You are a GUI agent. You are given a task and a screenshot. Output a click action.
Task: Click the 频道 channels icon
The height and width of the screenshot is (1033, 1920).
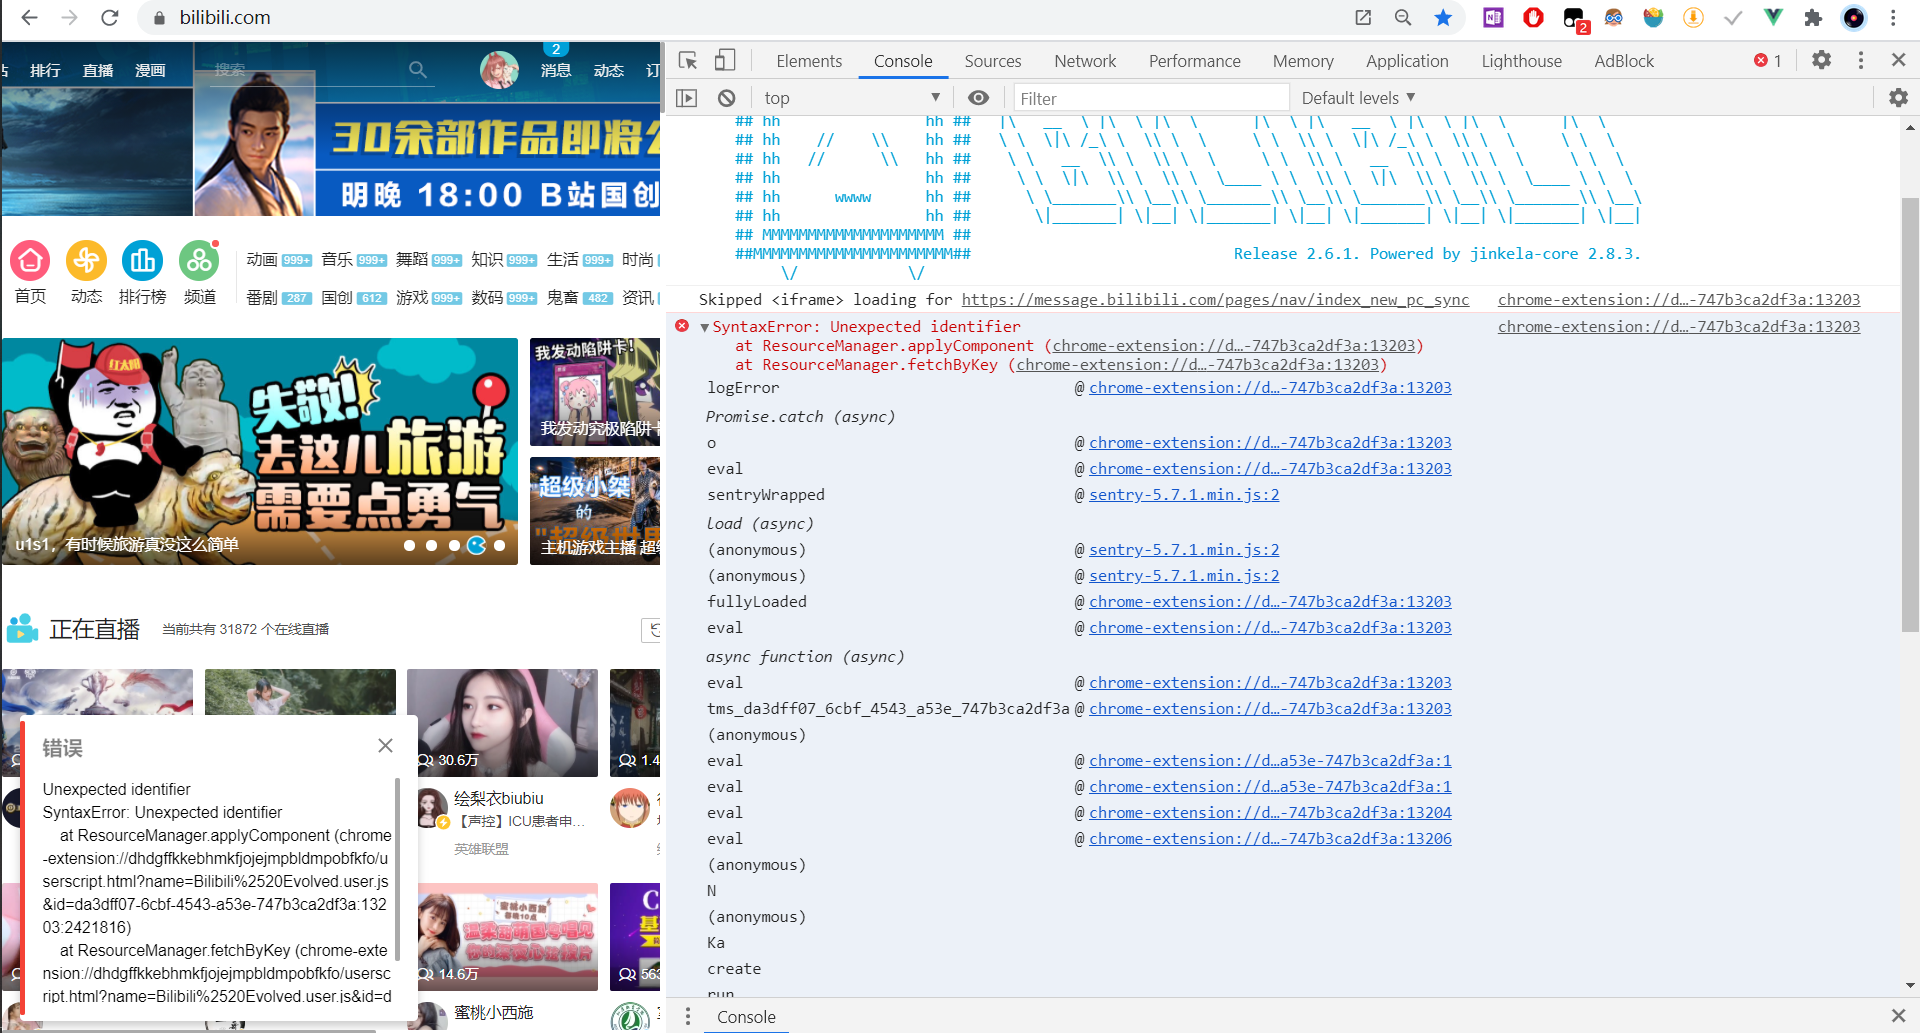pyautogui.click(x=199, y=262)
